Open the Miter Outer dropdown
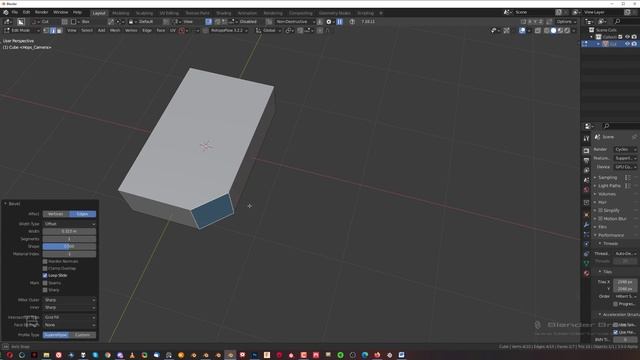The height and width of the screenshot is (360, 640). point(69,300)
